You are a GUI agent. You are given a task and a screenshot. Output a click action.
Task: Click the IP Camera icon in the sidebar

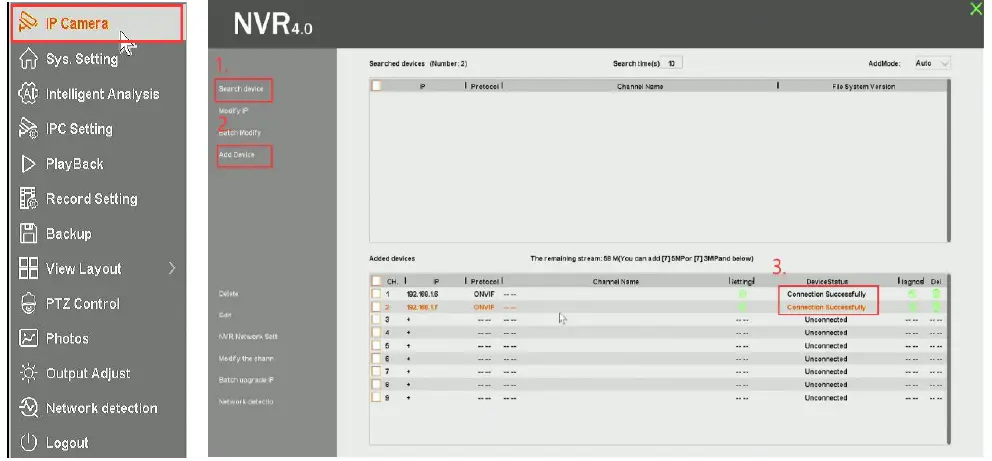tap(28, 23)
